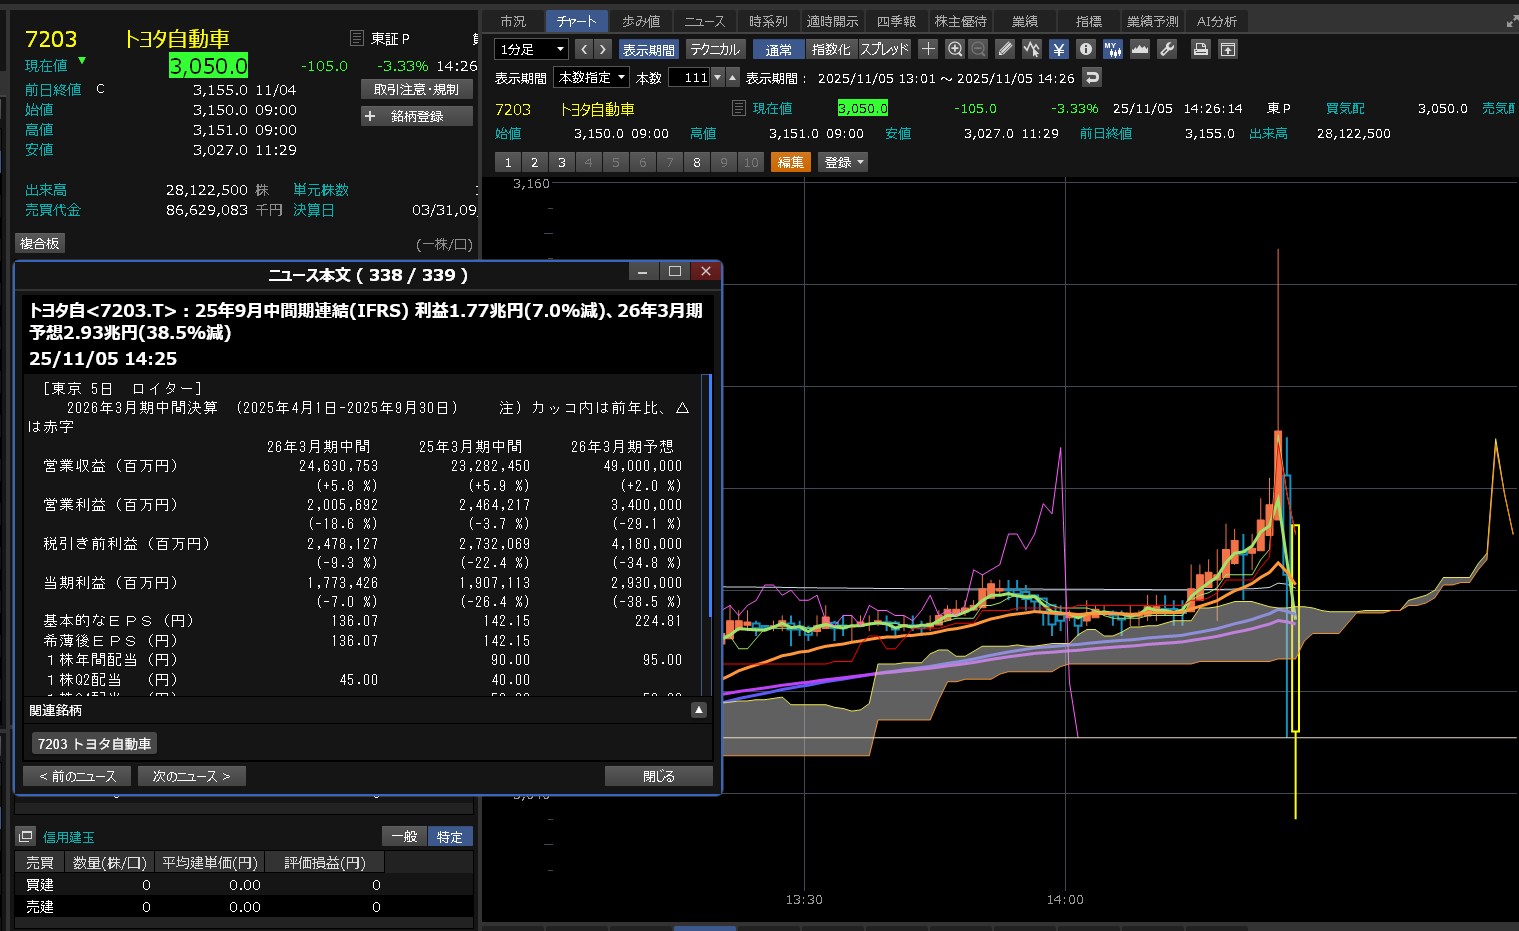This screenshot has height=931, width=1519.
Task: Click the 本数 bar count input field
Action: (x=689, y=77)
